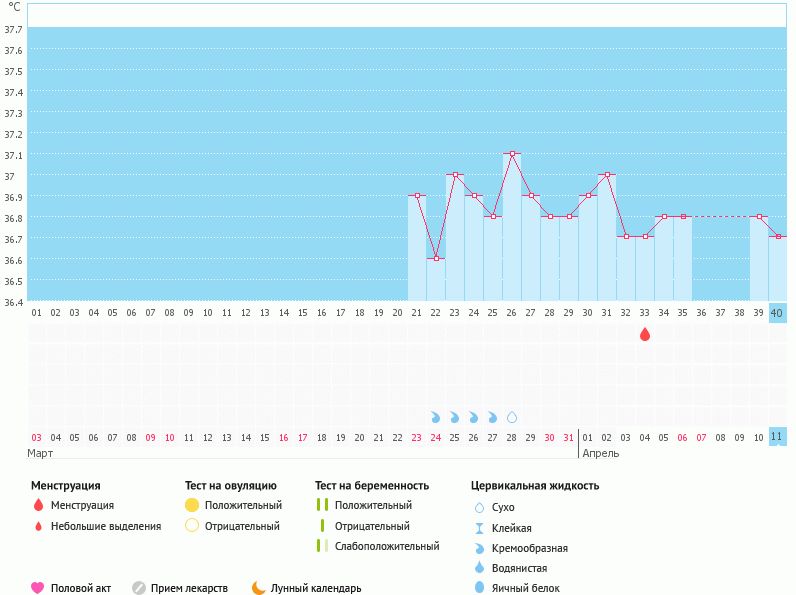Select the highlighted date 11 in April
Viewport: 796px width, 595px height.
coord(777,437)
